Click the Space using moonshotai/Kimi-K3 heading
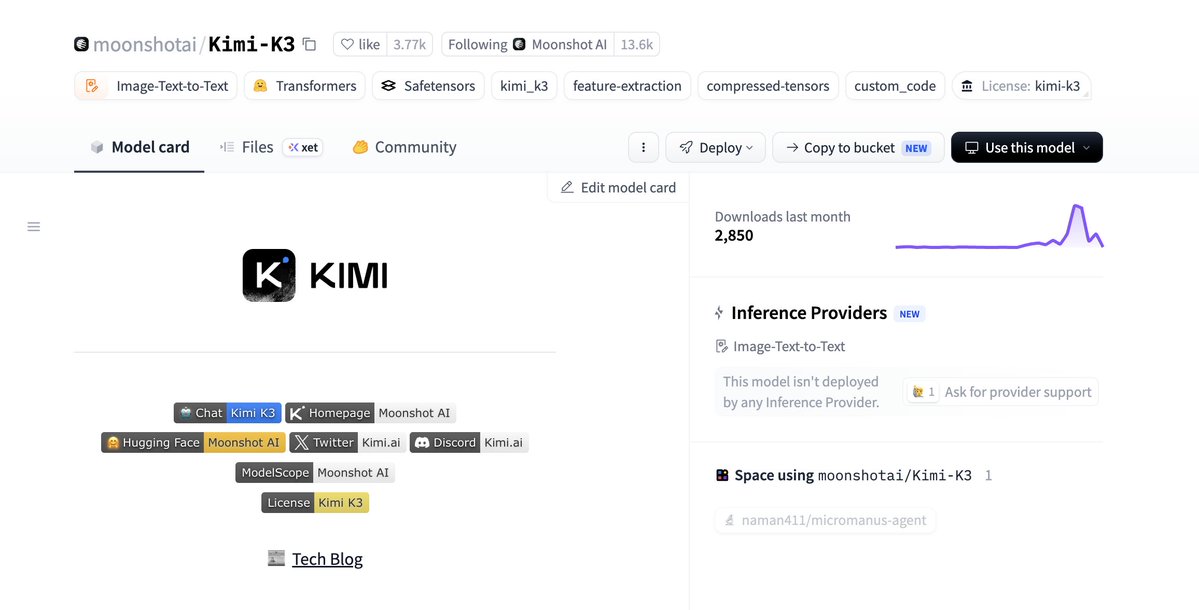 [853, 475]
